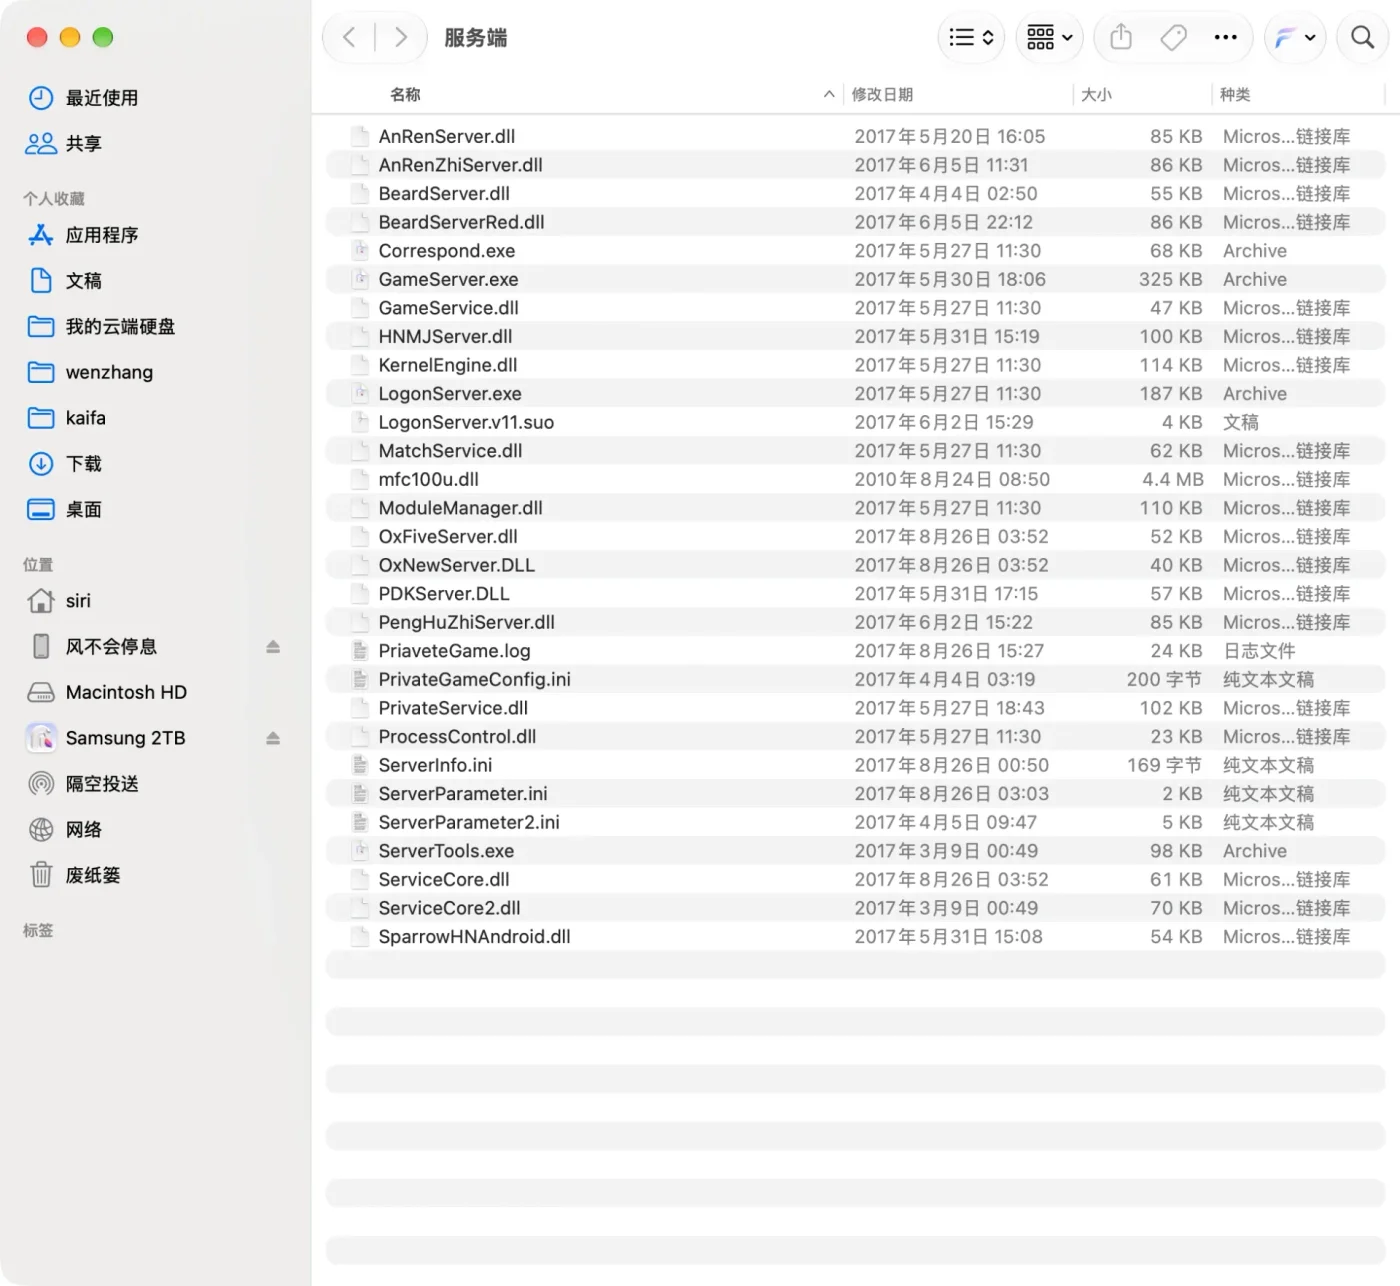
Task: Eject the Samsung 2TB drive
Action: 273,738
